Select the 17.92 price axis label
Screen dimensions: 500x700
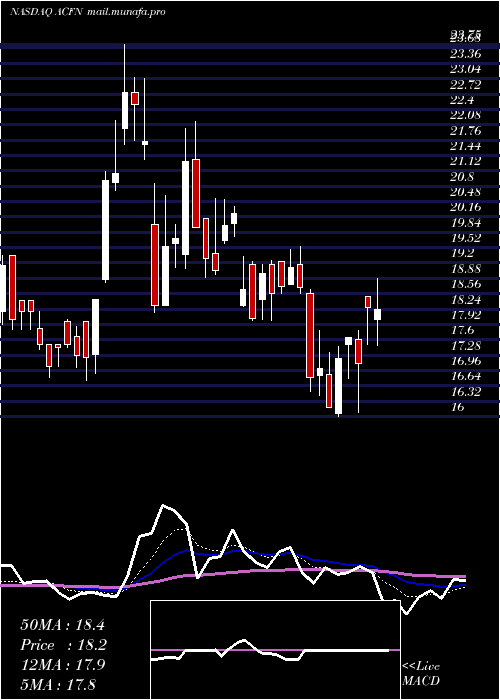(466, 315)
